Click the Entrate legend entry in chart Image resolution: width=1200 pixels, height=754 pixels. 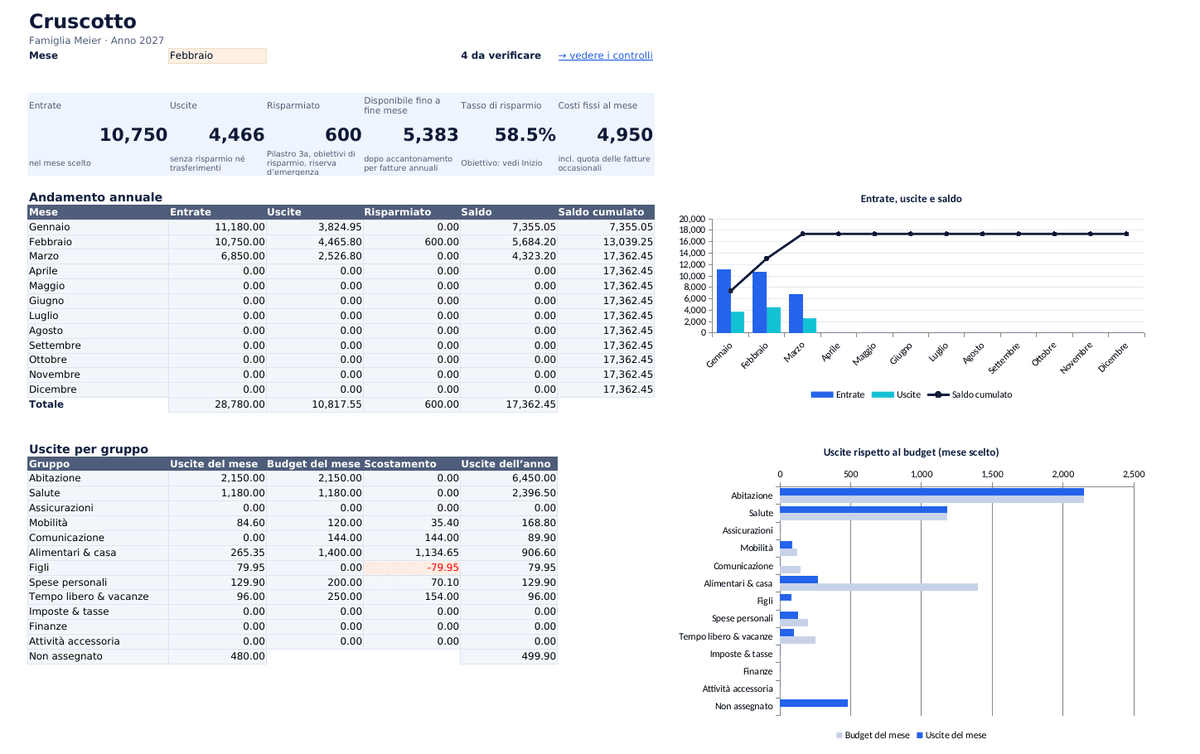point(838,395)
